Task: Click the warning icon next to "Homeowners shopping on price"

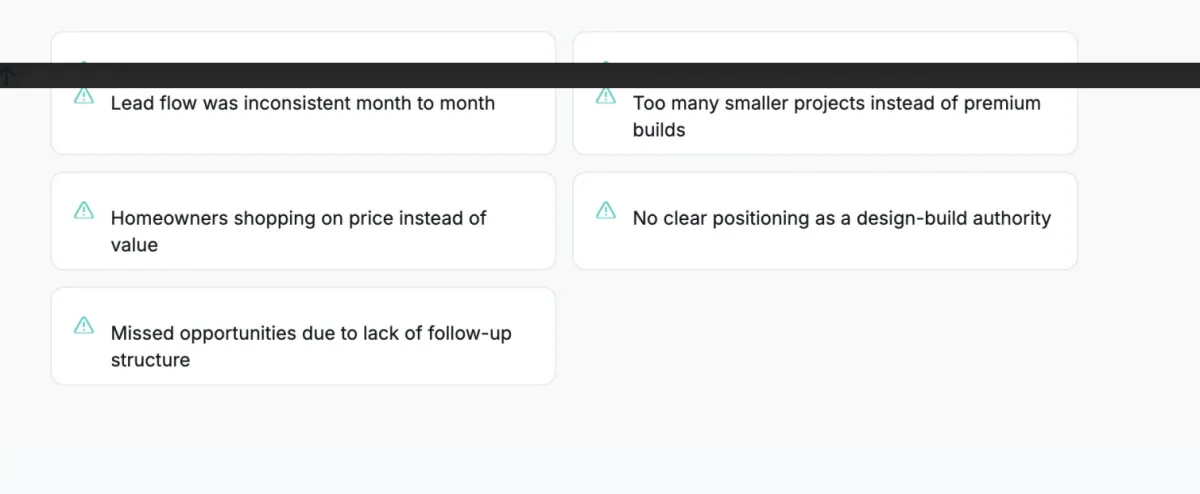Action: [x=84, y=210]
